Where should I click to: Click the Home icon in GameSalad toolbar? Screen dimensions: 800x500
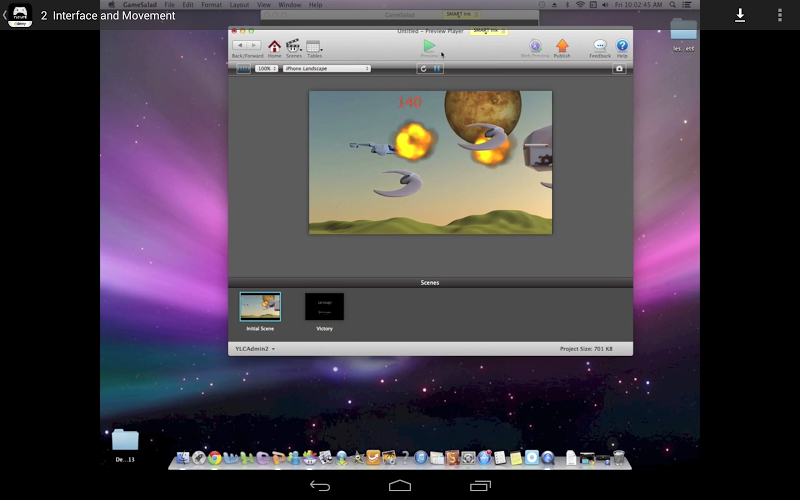[274, 46]
